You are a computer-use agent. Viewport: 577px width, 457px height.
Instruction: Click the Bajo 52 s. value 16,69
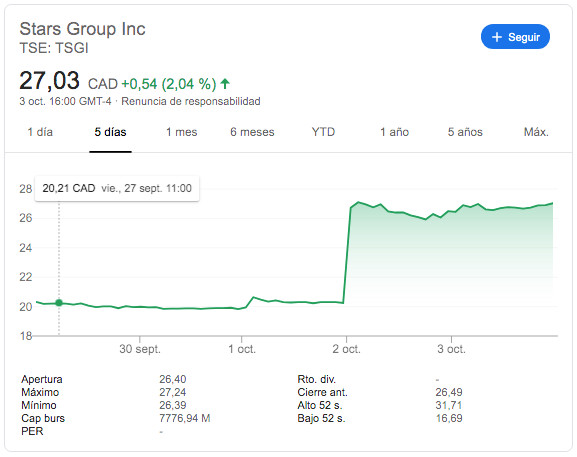coord(449,418)
